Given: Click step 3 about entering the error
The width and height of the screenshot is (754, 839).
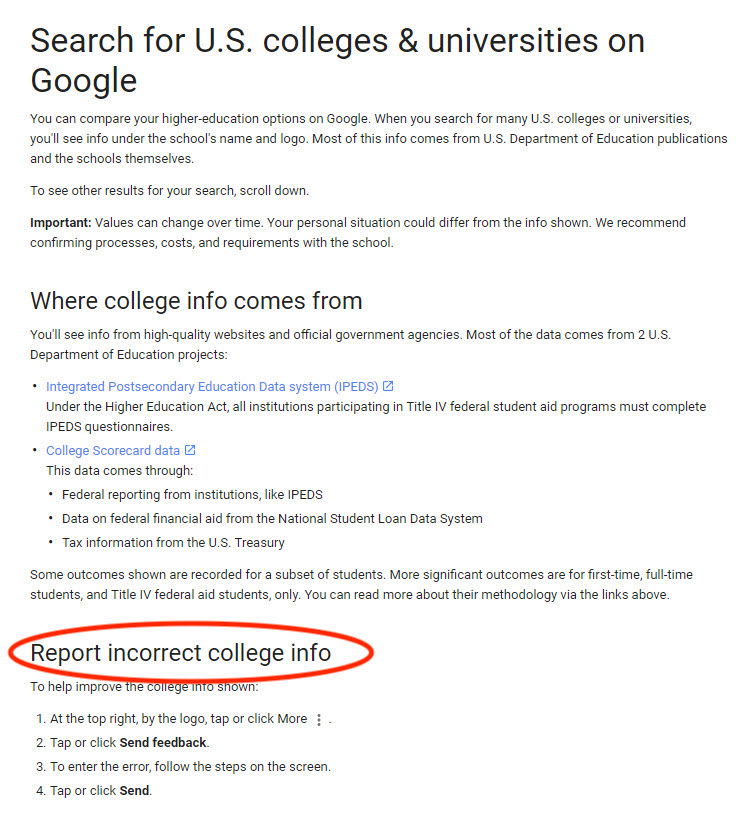Looking at the screenshot, I should [184, 767].
